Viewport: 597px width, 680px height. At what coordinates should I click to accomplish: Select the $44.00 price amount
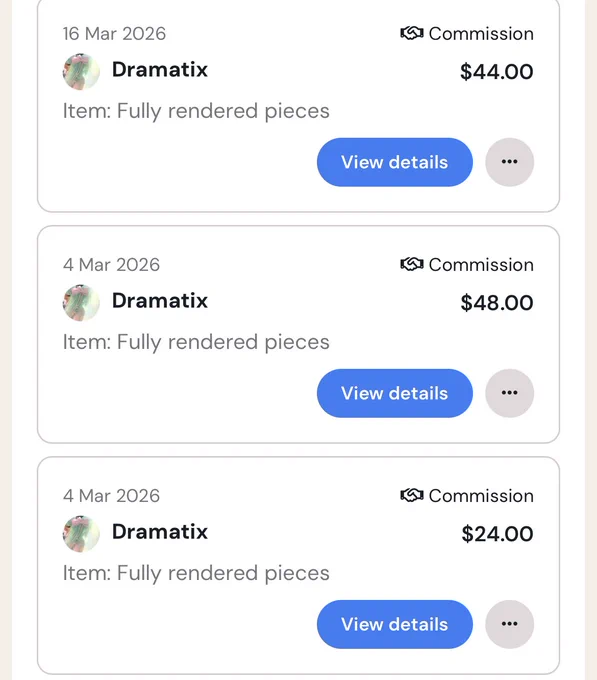coord(497,72)
